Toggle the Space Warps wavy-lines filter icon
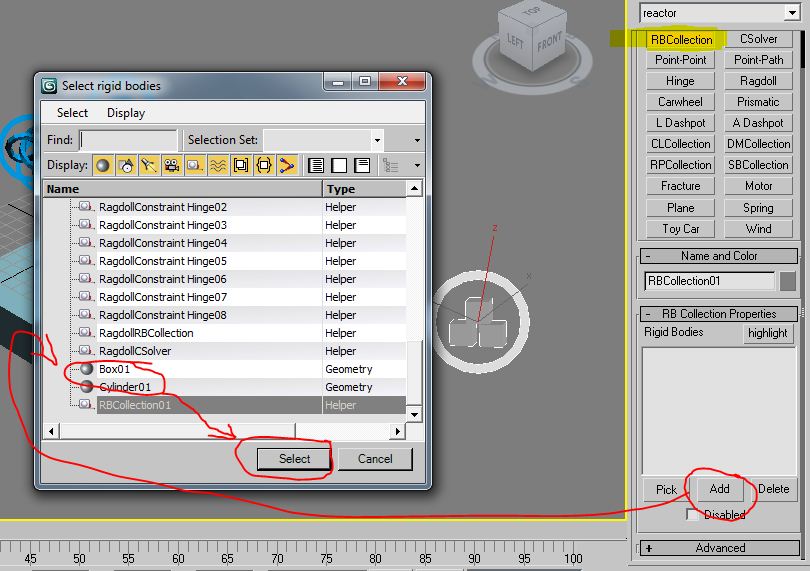This screenshot has width=810, height=571. point(217,165)
